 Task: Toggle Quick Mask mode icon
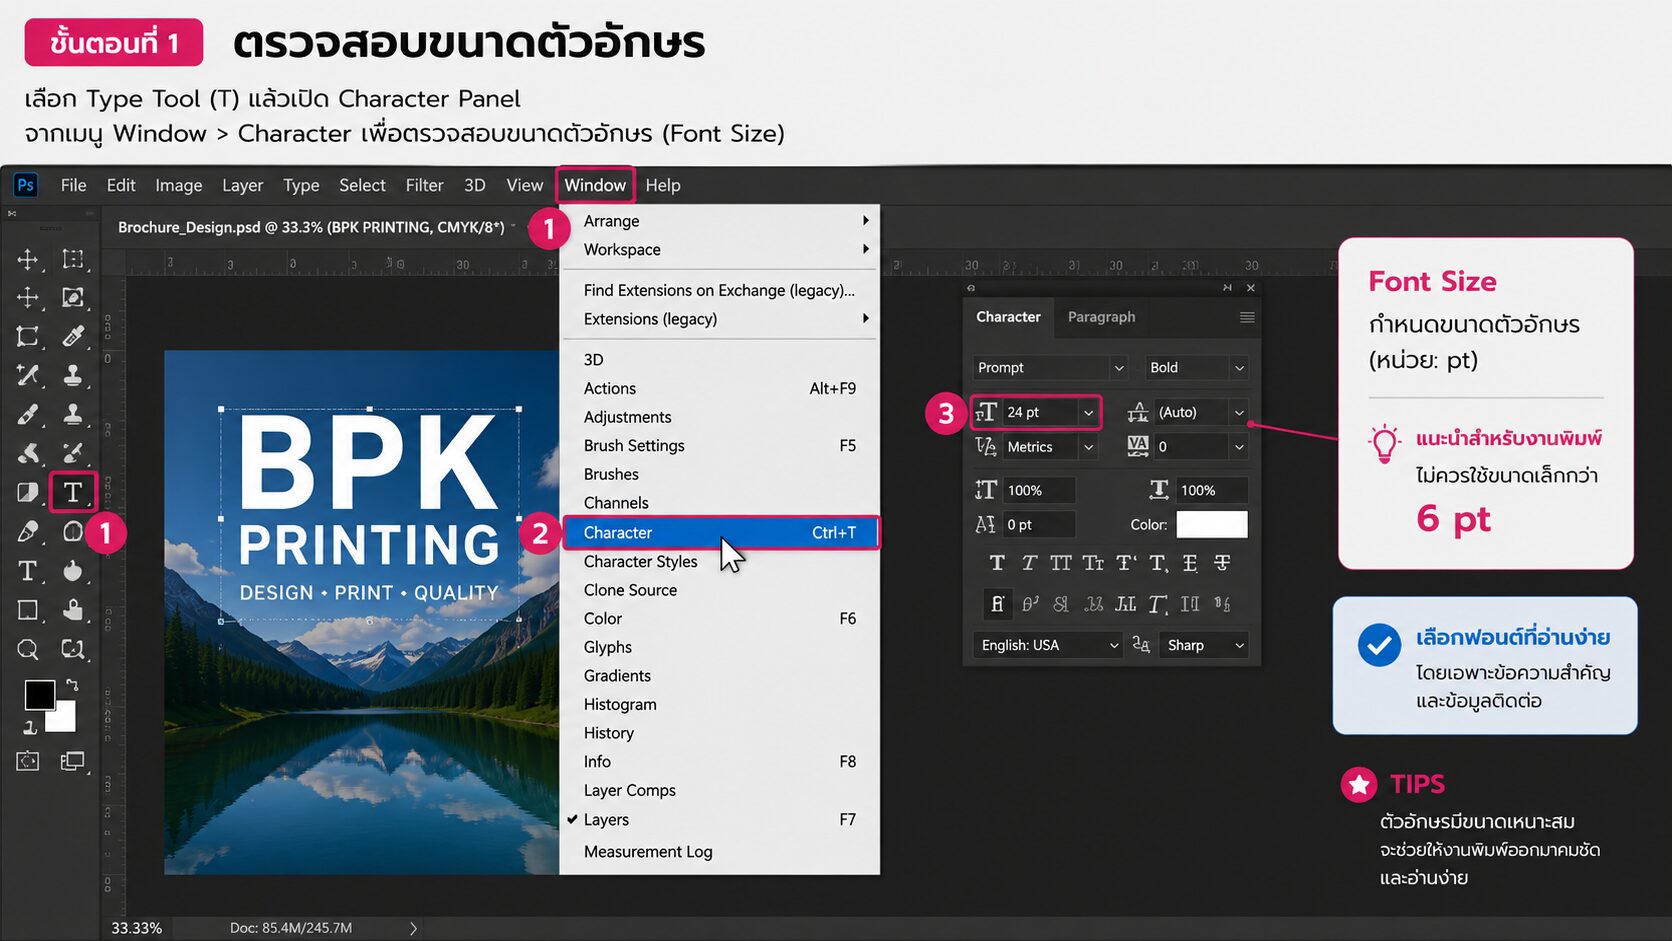(x=28, y=761)
